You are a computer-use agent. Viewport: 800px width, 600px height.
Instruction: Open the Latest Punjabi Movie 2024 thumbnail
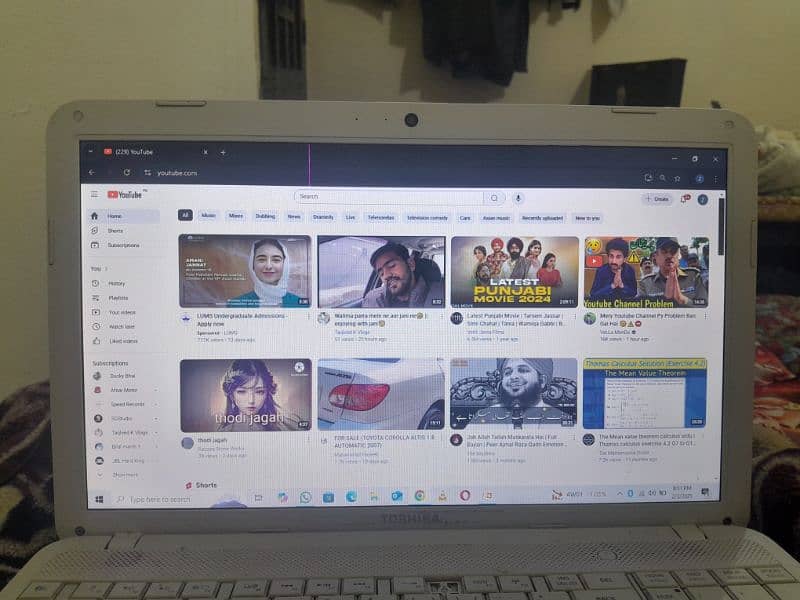pyautogui.click(x=514, y=271)
